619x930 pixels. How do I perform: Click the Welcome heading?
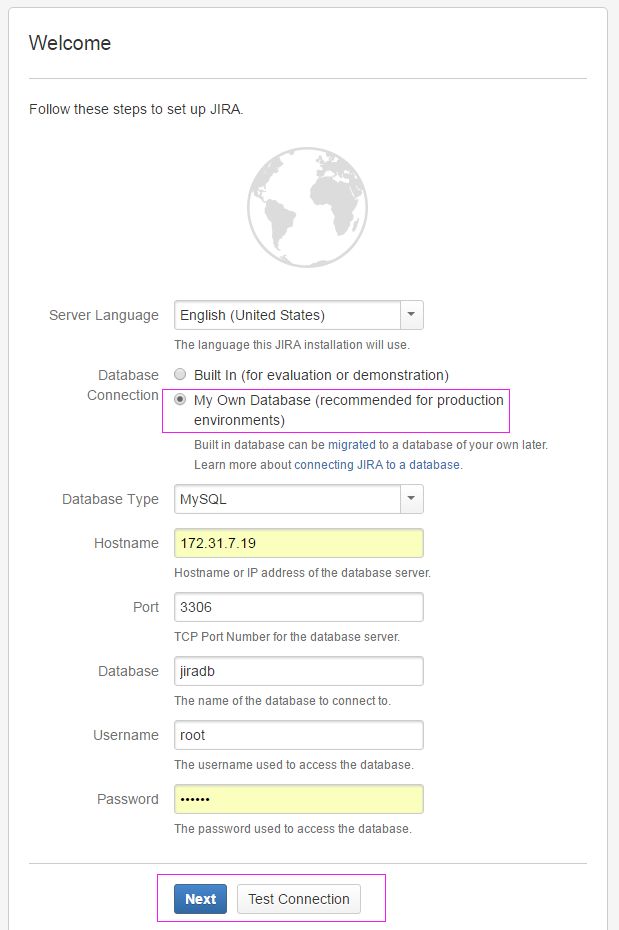(x=70, y=43)
